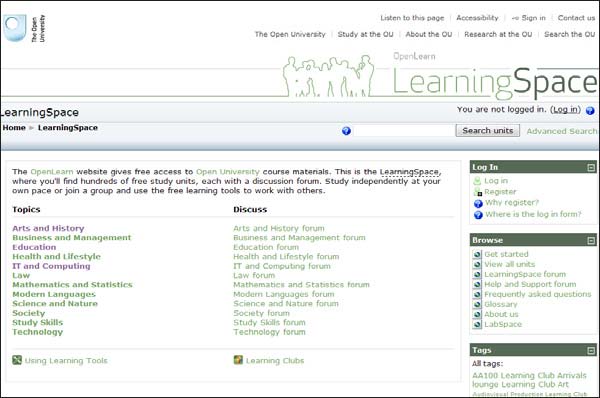600x398 pixels.
Task: Open The Open University top nav link
Action: coord(290,34)
